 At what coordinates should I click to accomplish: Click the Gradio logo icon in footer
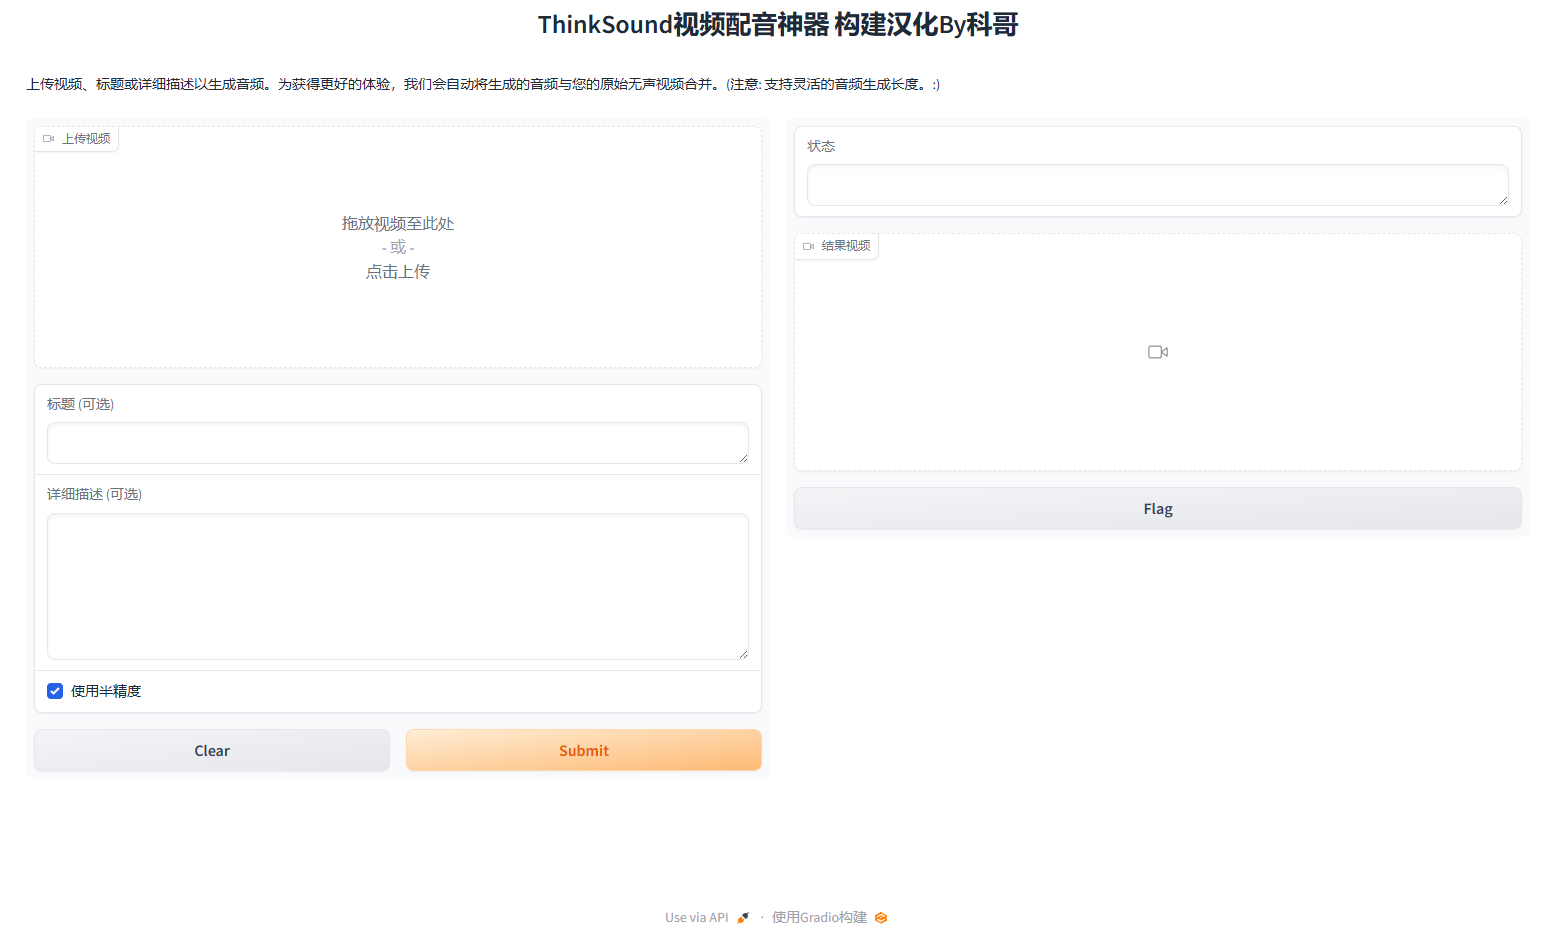tap(881, 917)
